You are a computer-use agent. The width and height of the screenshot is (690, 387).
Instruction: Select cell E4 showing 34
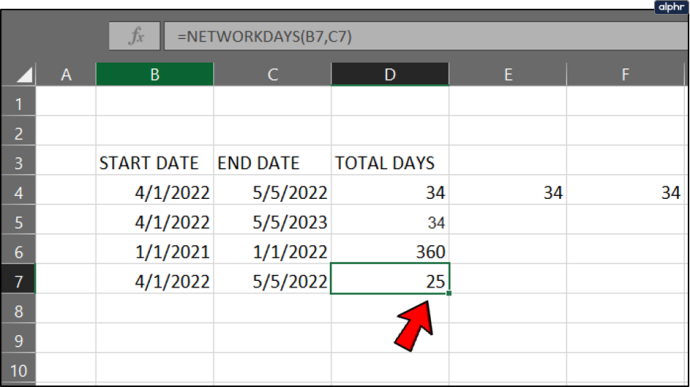(508, 192)
